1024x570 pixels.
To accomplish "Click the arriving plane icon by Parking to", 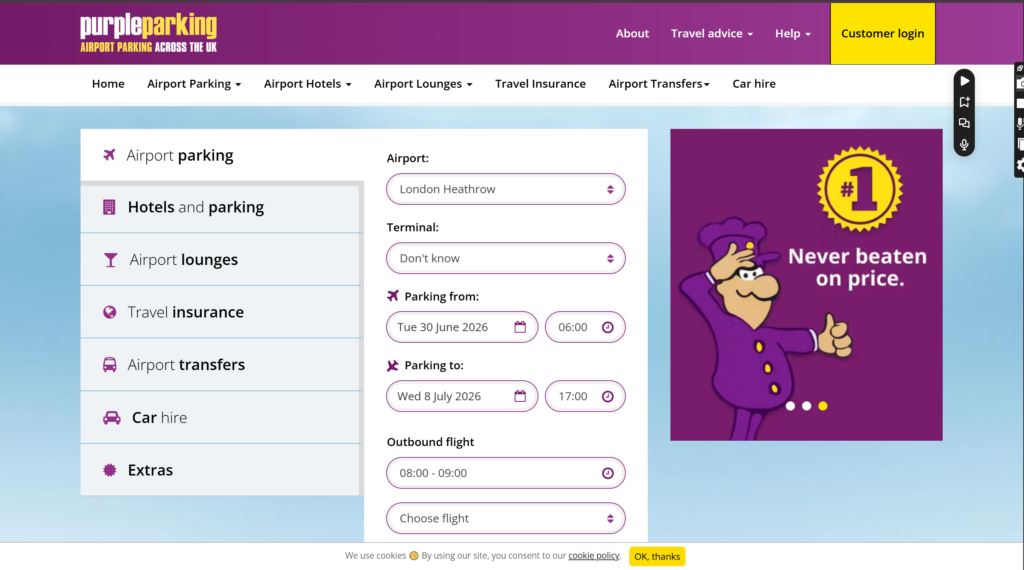I will click(x=392, y=365).
